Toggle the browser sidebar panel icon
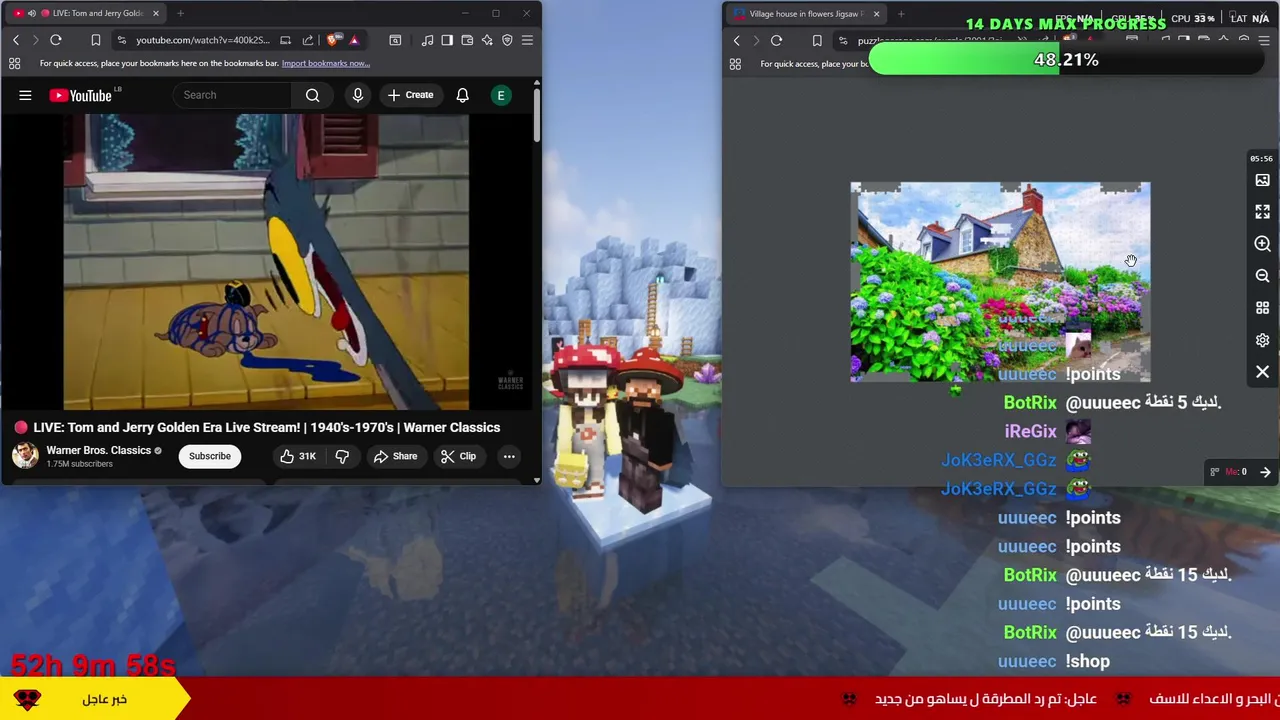This screenshot has width=1280, height=720. 447,40
